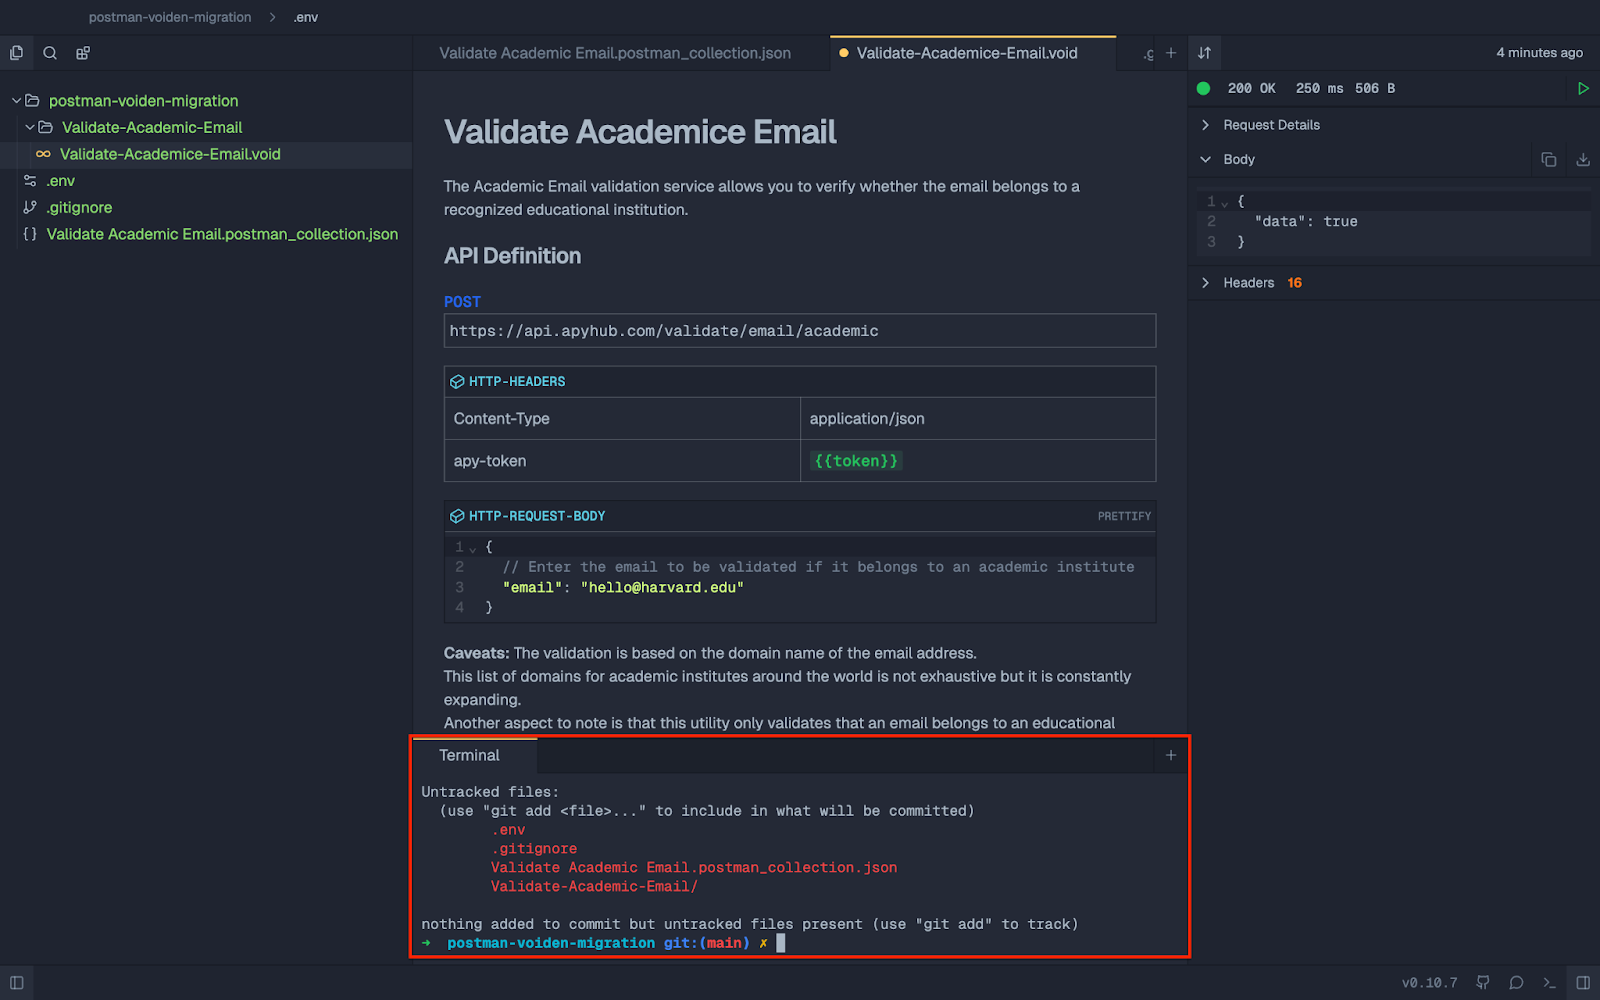Toggle left sidebar icon in status bar
The image size is (1600, 1000).
click(16, 982)
